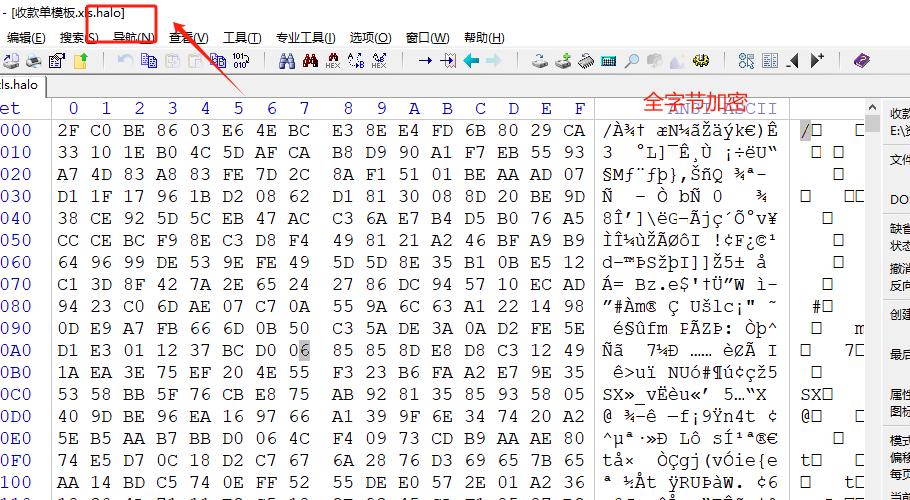Screen dimensions: 910x500
Task: Open the purple Help book icon
Action: click(861, 61)
